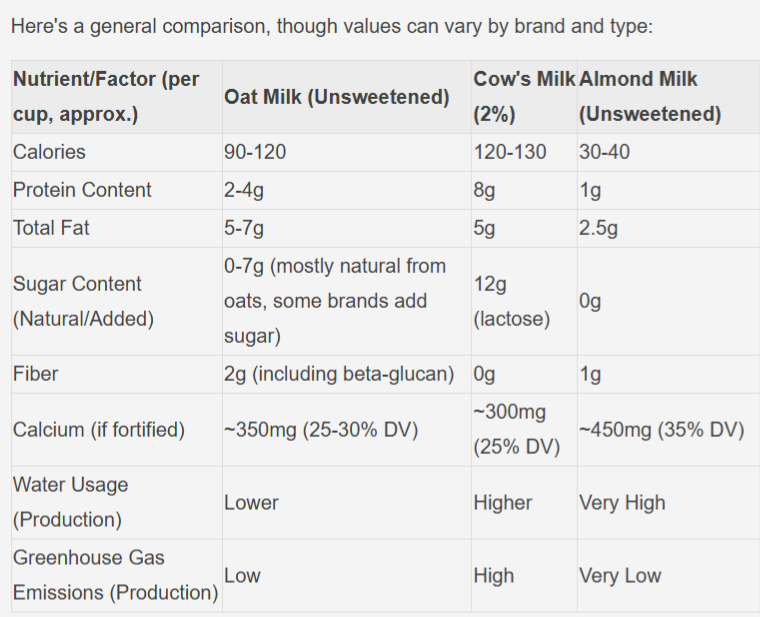This screenshot has width=760, height=617.
Task: Click the Greenhouse Gas Emissions row label
Action: click(x=116, y=575)
